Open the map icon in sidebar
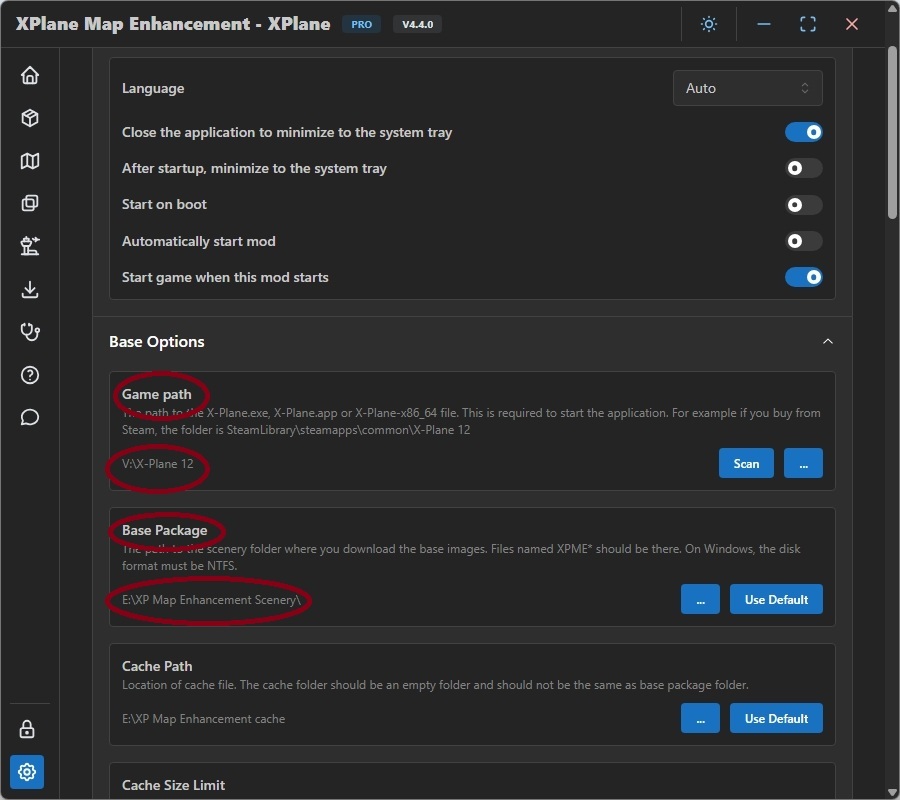This screenshot has height=800, width=900. point(30,161)
